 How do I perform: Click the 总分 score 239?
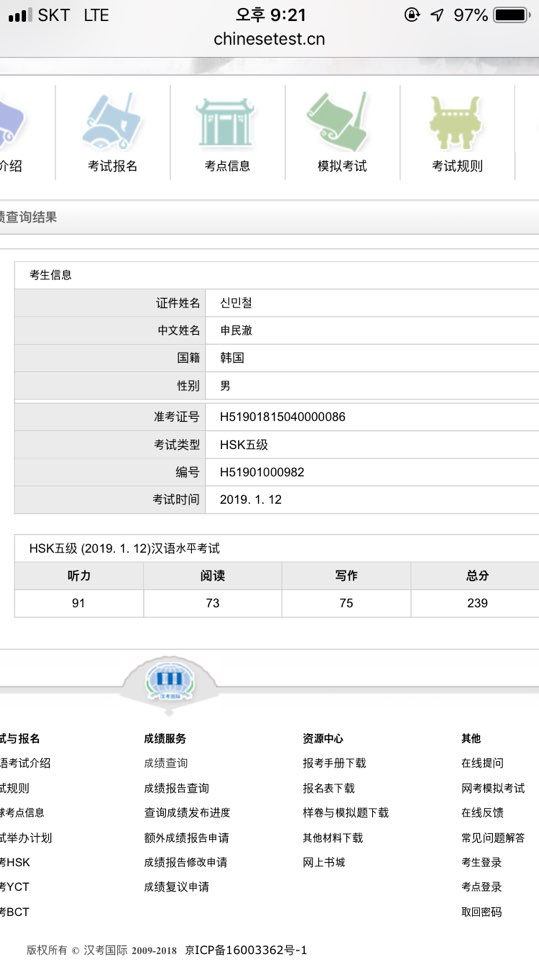pyautogui.click(x=477, y=603)
